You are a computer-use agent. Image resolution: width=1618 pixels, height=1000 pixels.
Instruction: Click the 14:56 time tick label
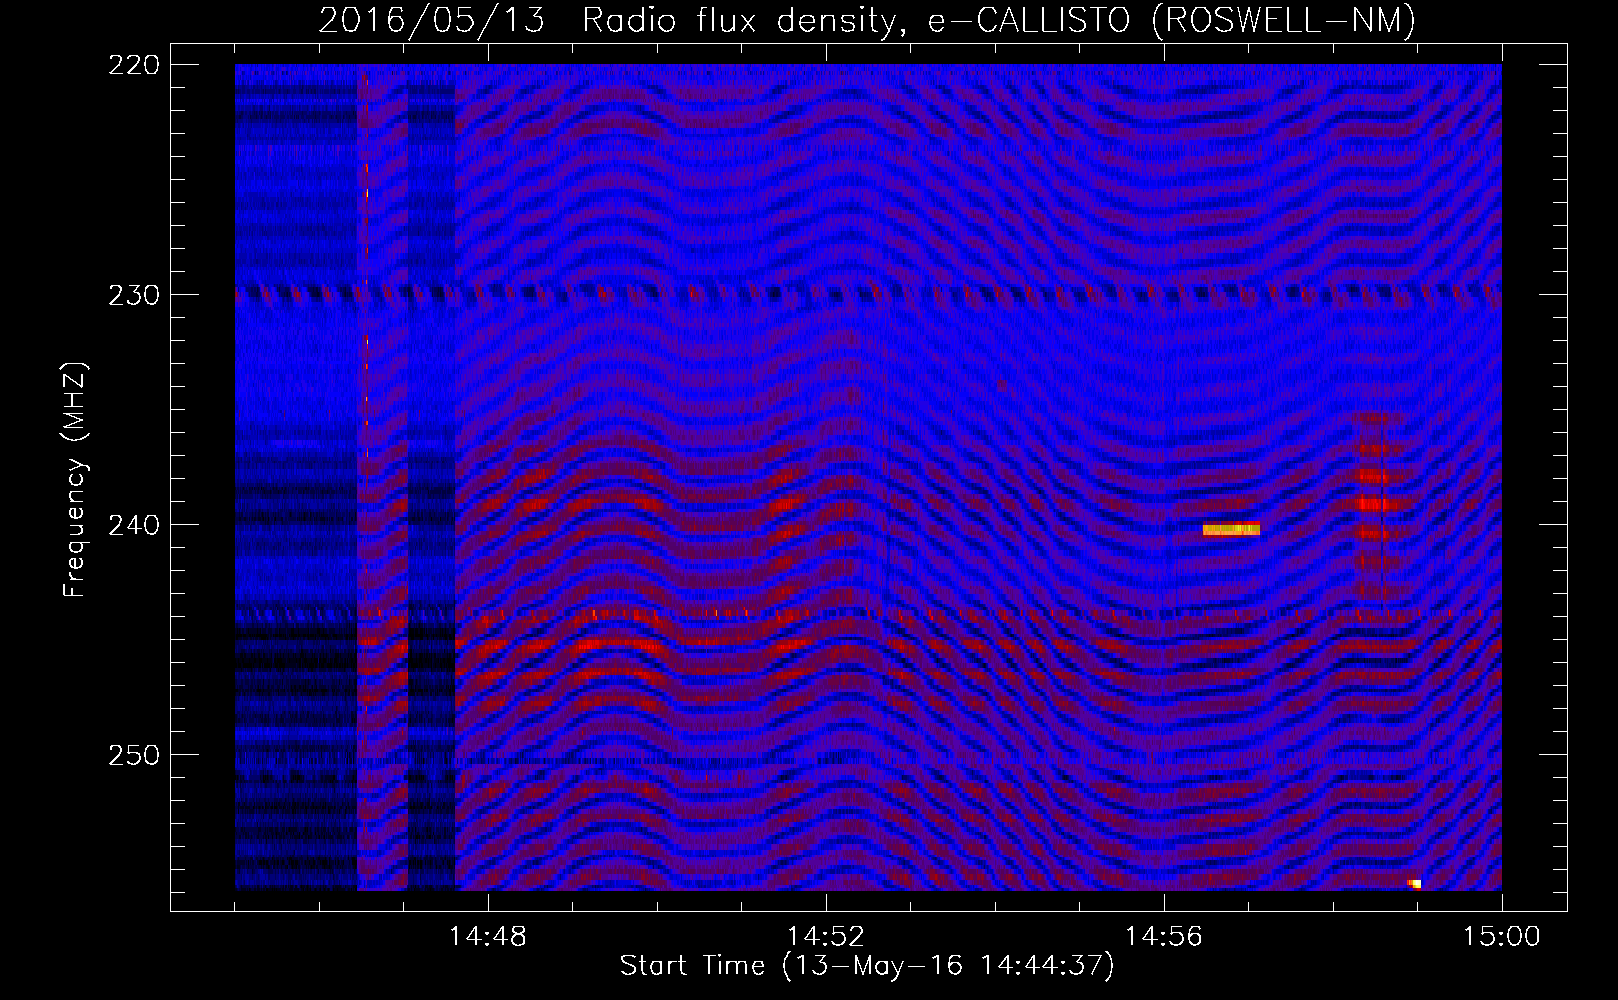(1163, 937)
